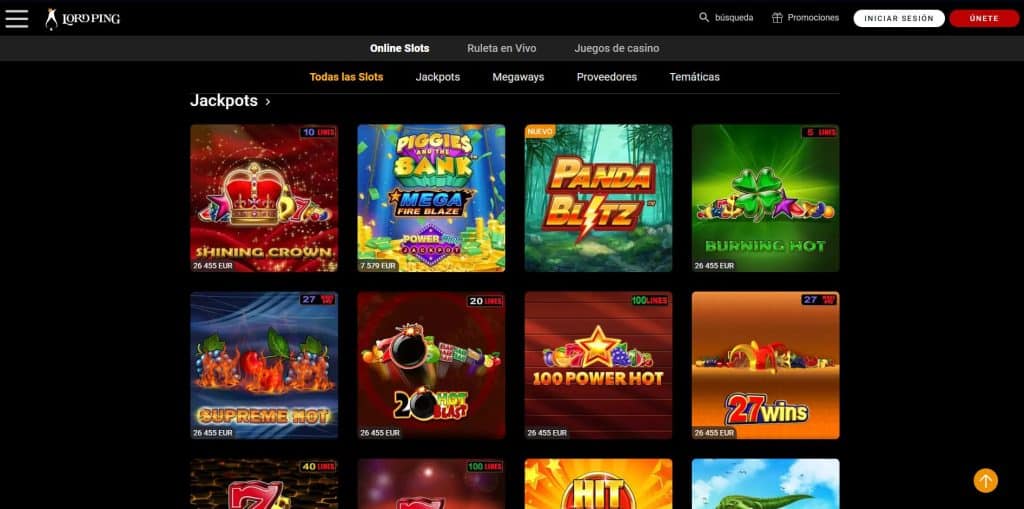1024x509 pixels.
Task: Switch to Ruleta en Vivo tab
Action: [502, 48]
